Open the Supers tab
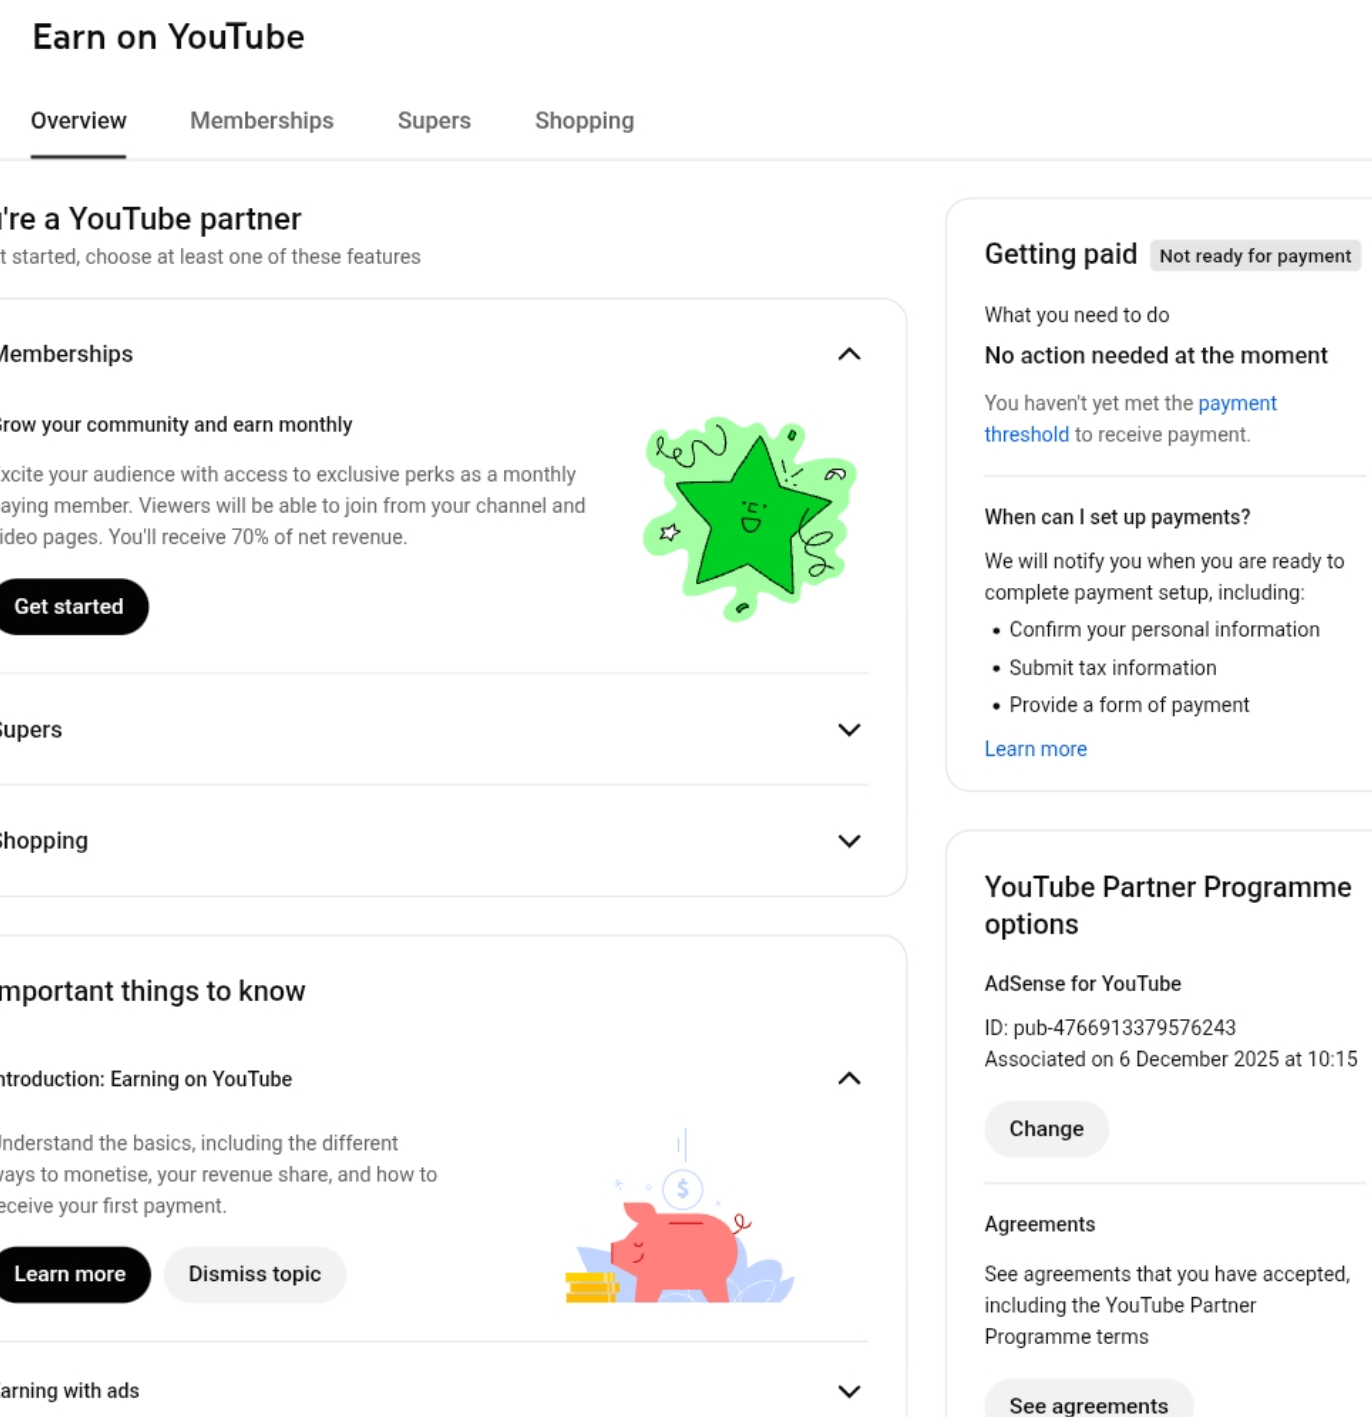The height and width of the screenshot is (1417, 1372). 434,121
